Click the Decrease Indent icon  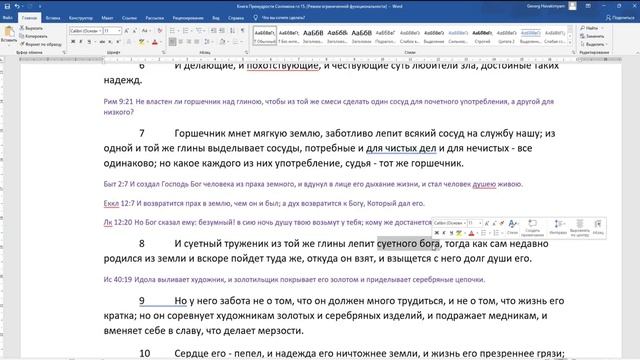click(213, 31)
